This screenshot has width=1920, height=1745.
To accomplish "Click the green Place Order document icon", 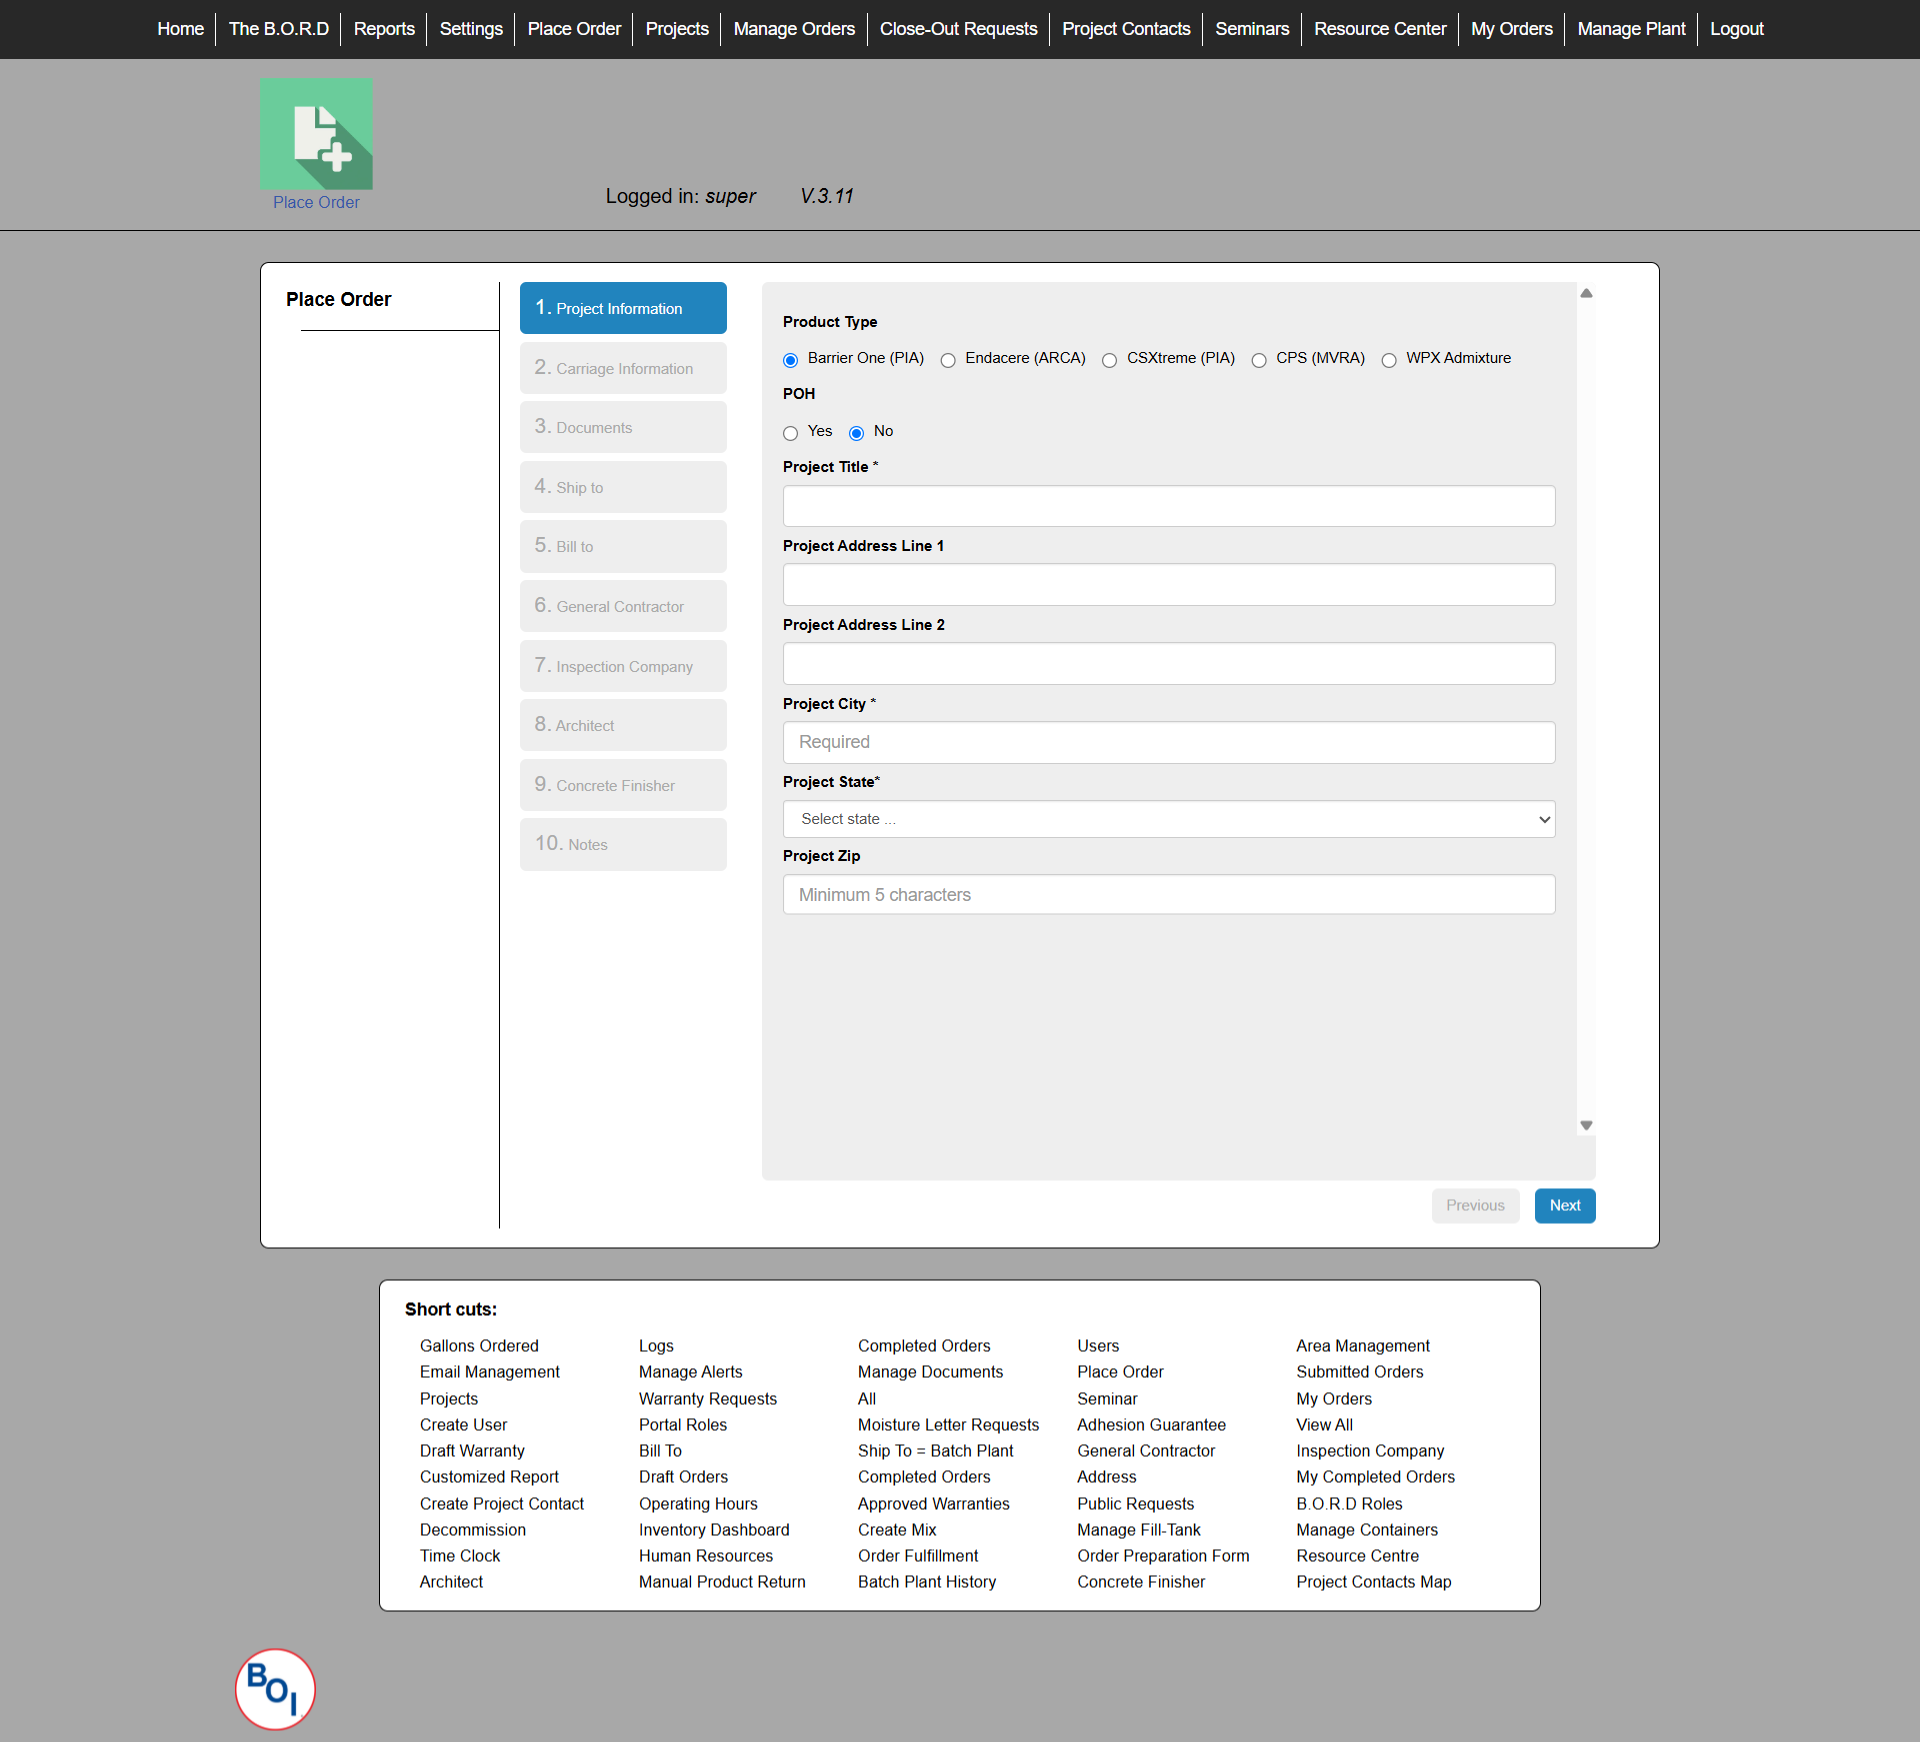I will pyautogui.click(x=316, y=134).
